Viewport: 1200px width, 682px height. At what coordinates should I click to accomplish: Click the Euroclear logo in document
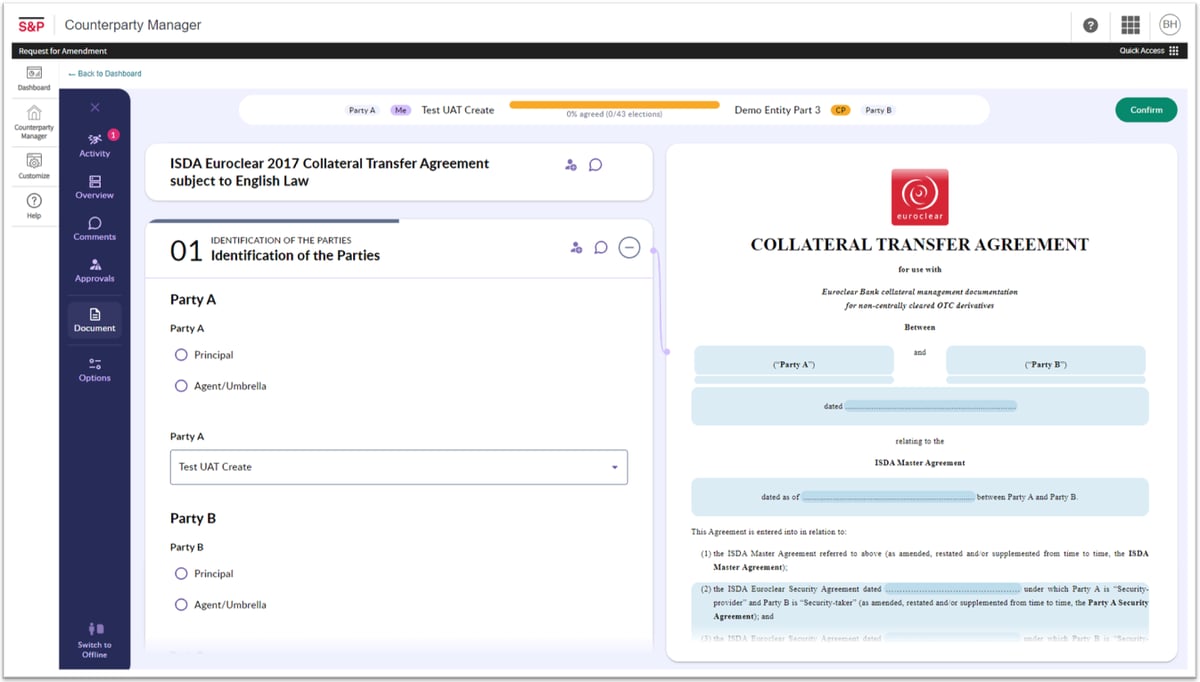[920, 197]
